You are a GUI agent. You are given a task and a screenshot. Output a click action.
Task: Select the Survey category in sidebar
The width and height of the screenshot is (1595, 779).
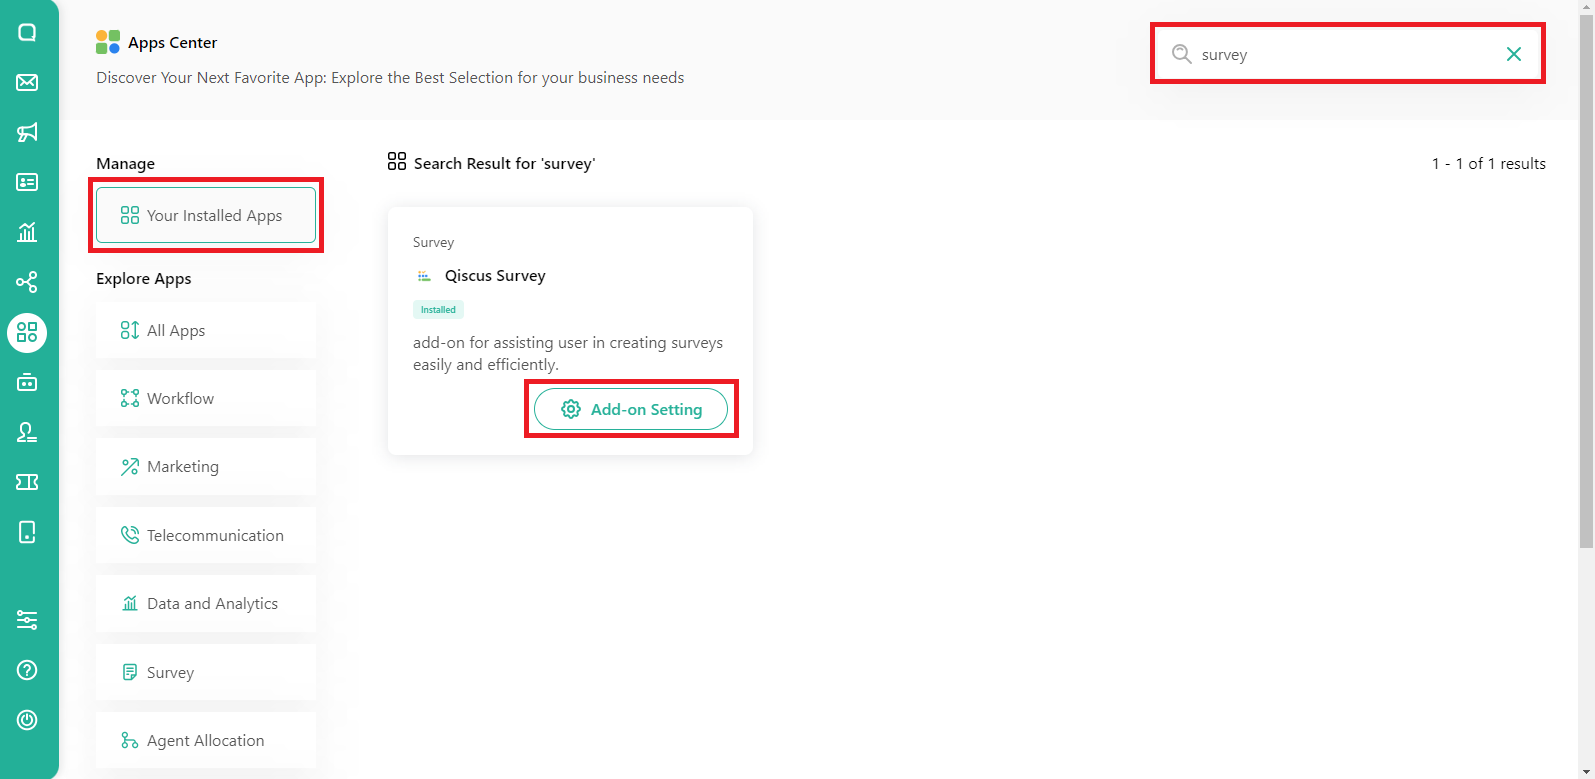(x=206, y=672)
